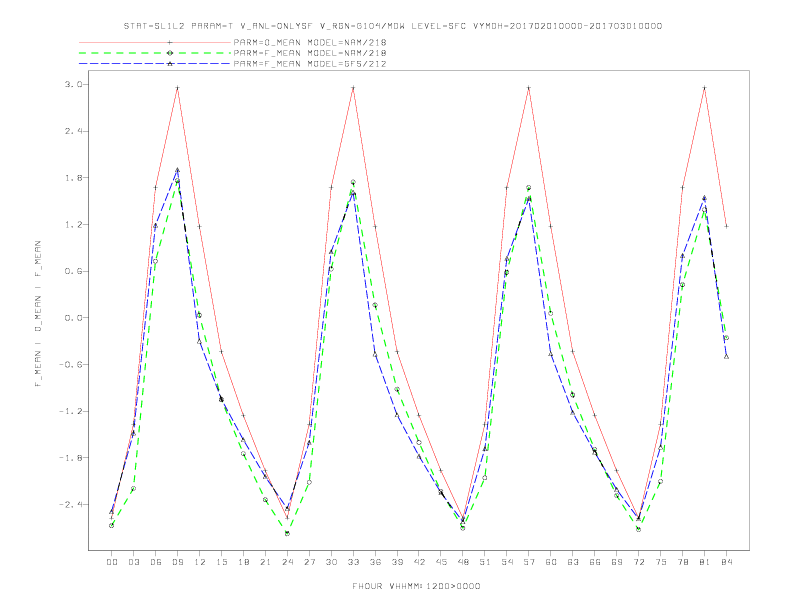Click the 60 forecast hour tick label
This screenshot has width=792, height=612.
551,562
